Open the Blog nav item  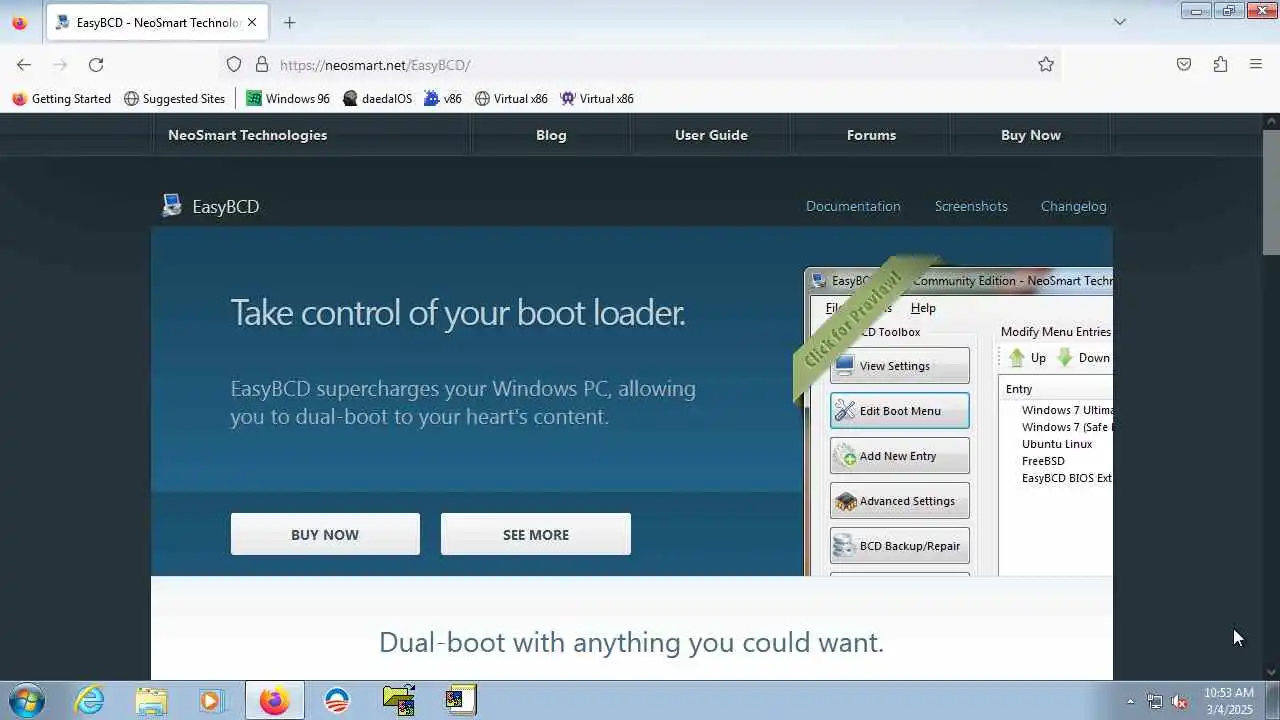[x=551, y=135]
